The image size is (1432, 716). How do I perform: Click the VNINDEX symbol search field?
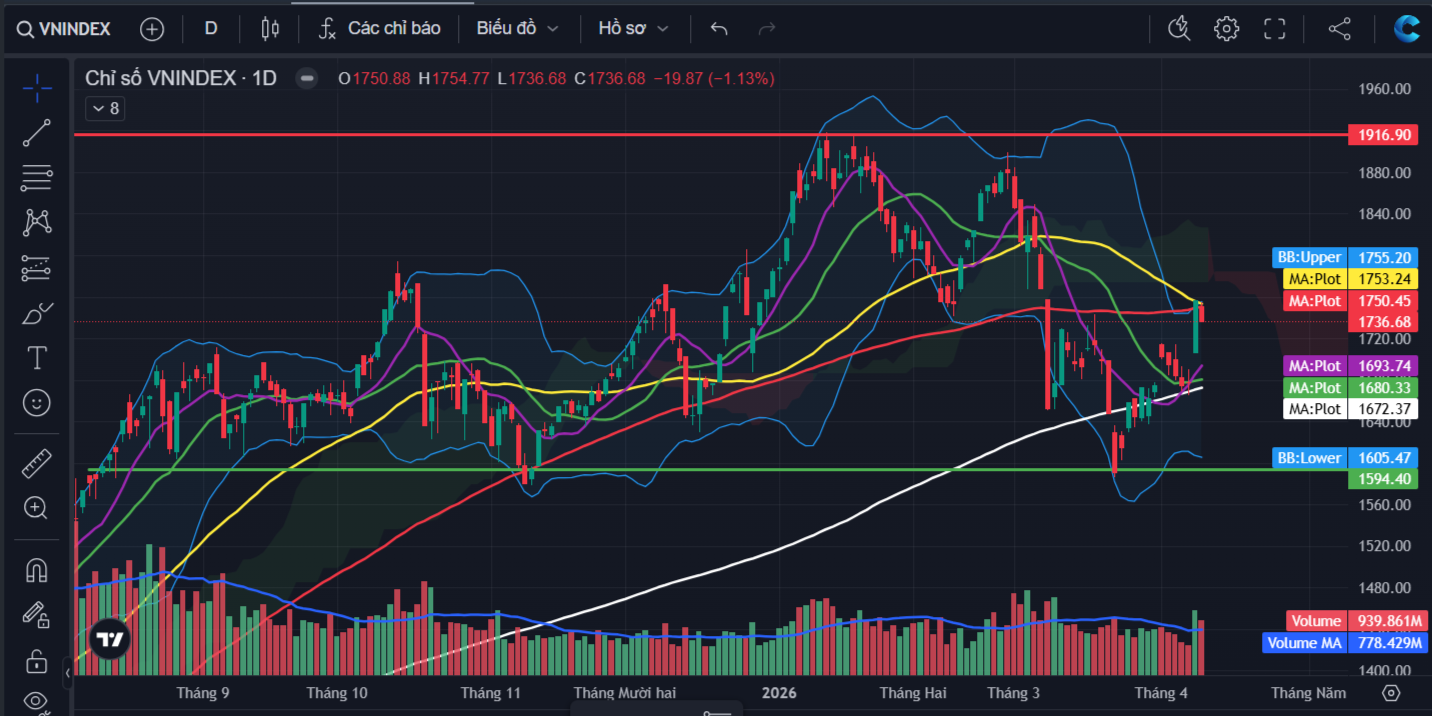click(x=65, y=29)
